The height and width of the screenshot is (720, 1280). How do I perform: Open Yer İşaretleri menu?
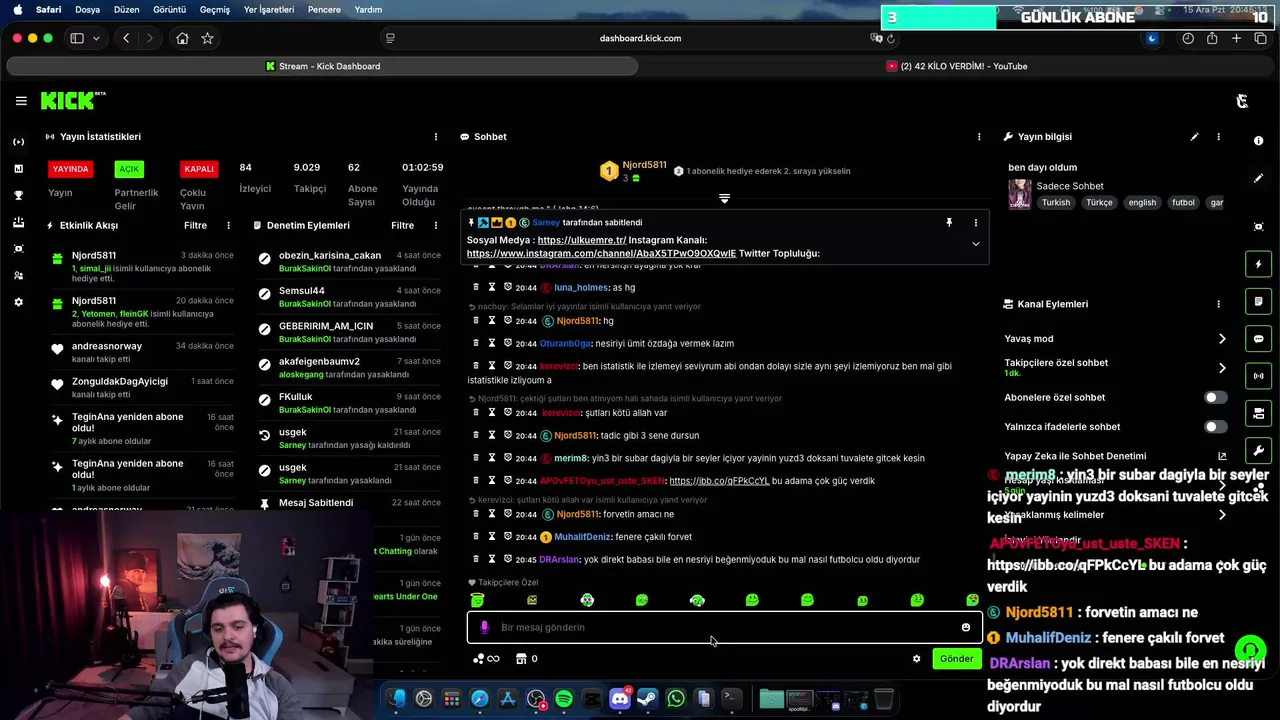[269, 9]
